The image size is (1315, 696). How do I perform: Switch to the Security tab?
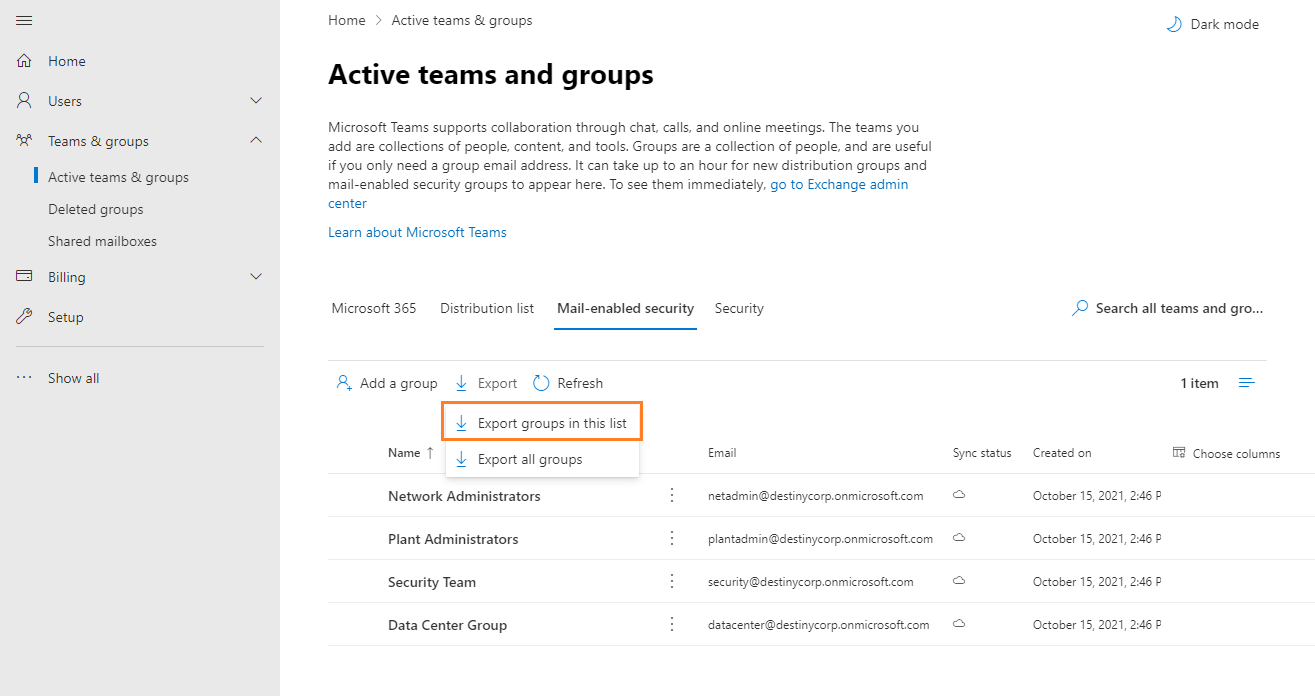tap(739, 308)
